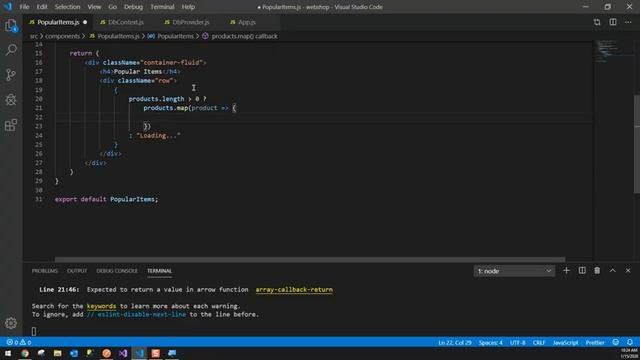Click the src breadcrumb segment
This screenshot has width=640, height=360.
[33, 36]
